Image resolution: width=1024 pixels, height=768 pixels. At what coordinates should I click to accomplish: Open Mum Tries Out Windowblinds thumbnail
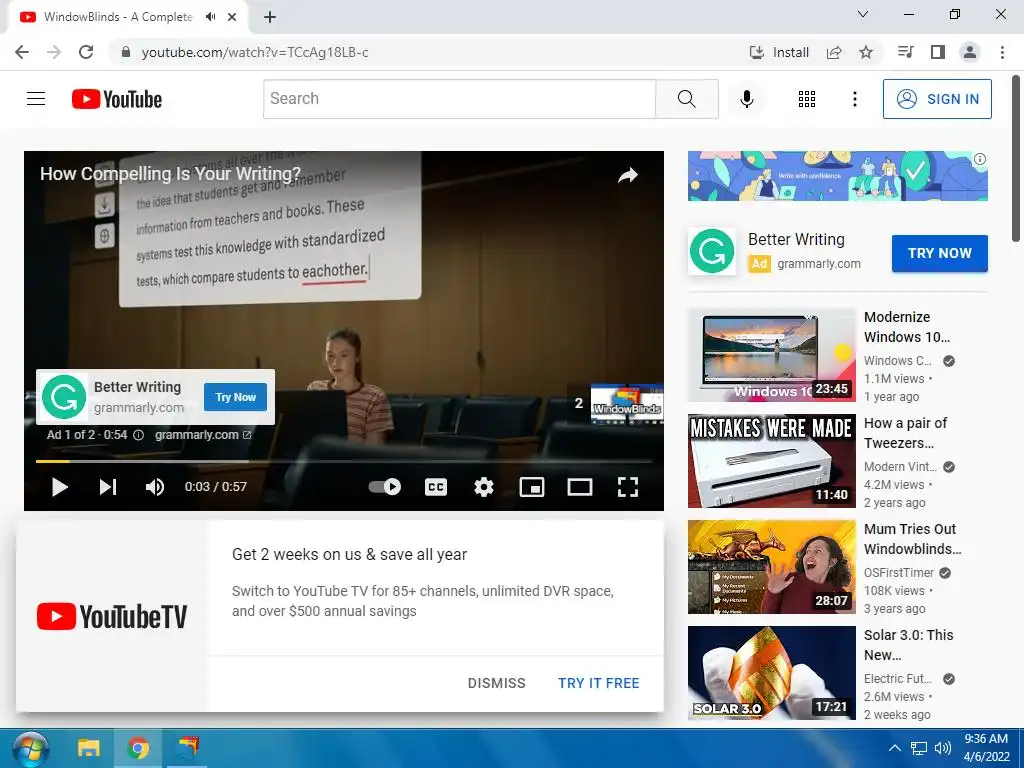(771, 567)
